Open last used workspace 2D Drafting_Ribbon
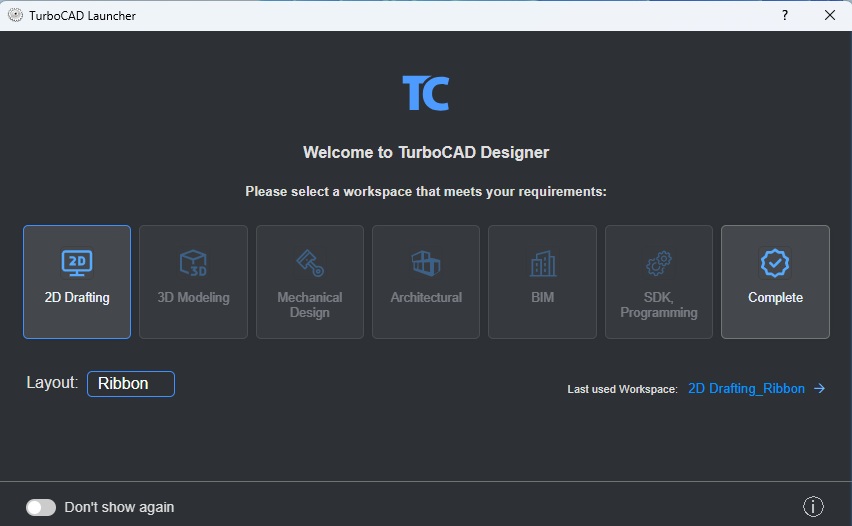The height and width of the screenshot is (526, 852). [x=746, y=389]
